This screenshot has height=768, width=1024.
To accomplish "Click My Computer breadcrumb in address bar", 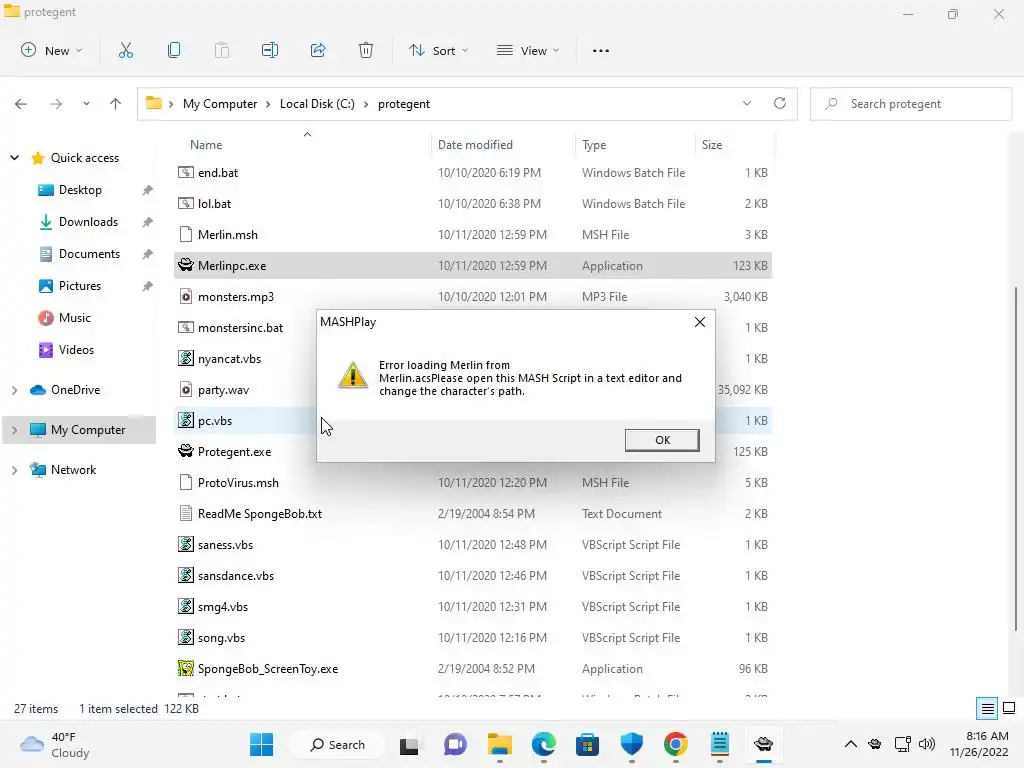I will point(219,104).
